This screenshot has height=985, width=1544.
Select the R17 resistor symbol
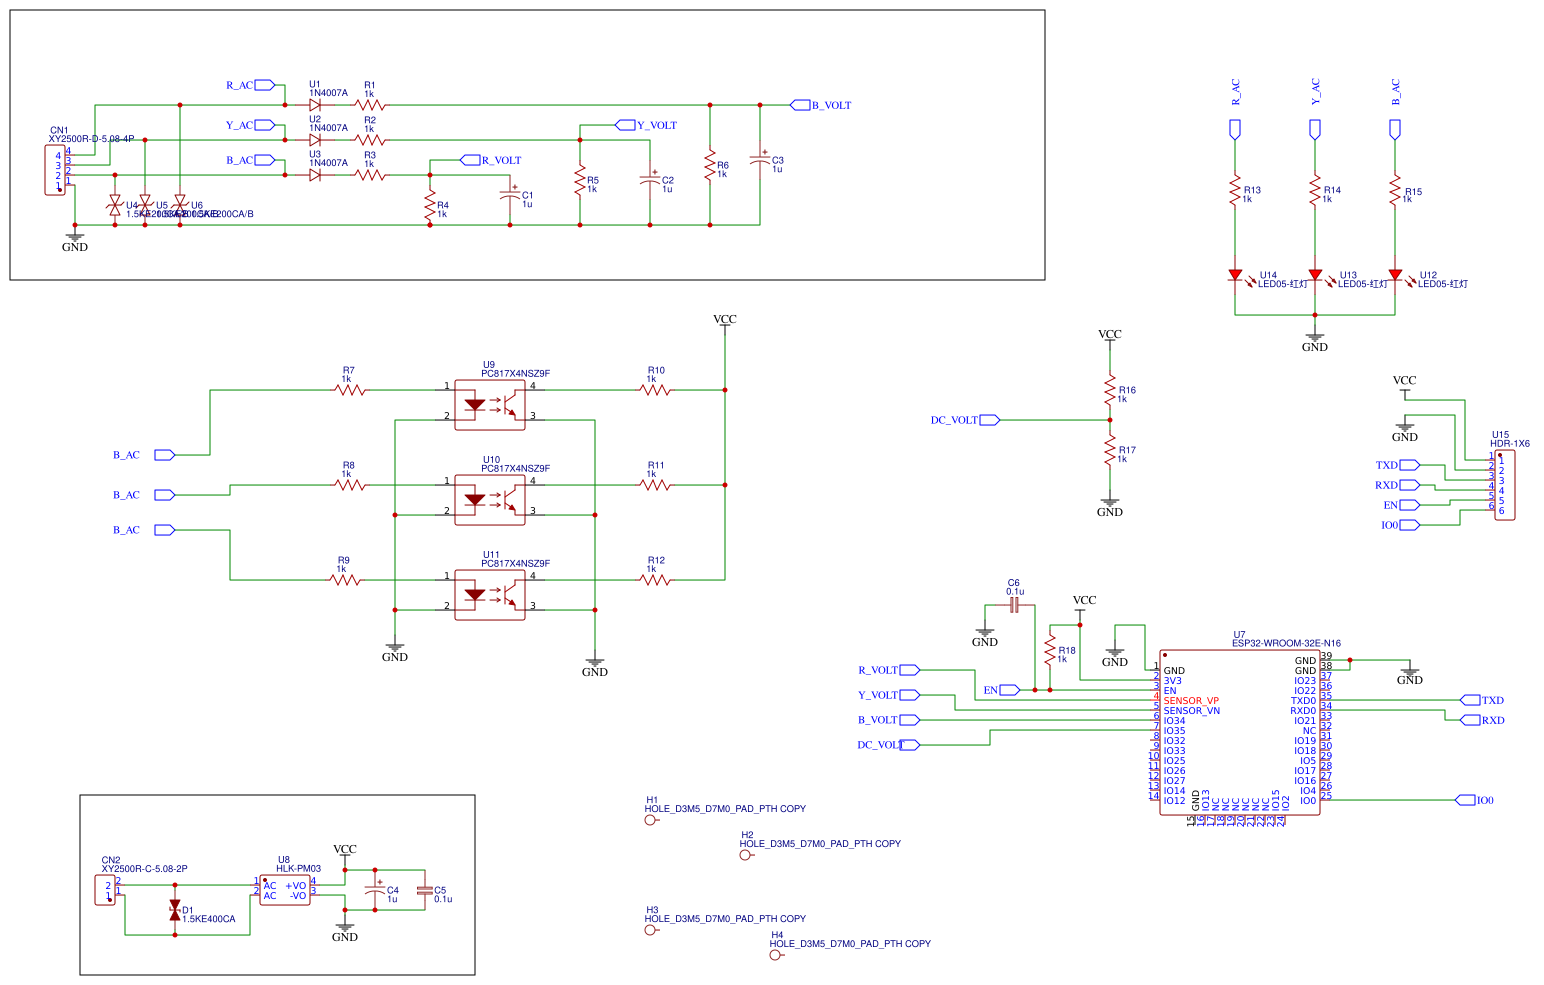pos(1110,450)
